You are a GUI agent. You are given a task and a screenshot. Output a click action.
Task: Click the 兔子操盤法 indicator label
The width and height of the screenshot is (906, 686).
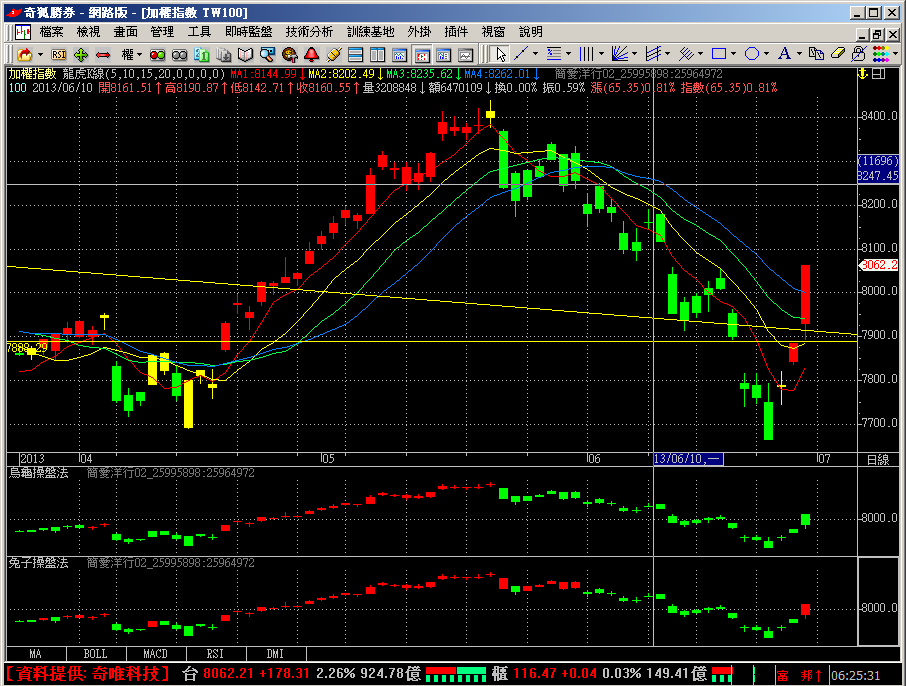(38, 563)
